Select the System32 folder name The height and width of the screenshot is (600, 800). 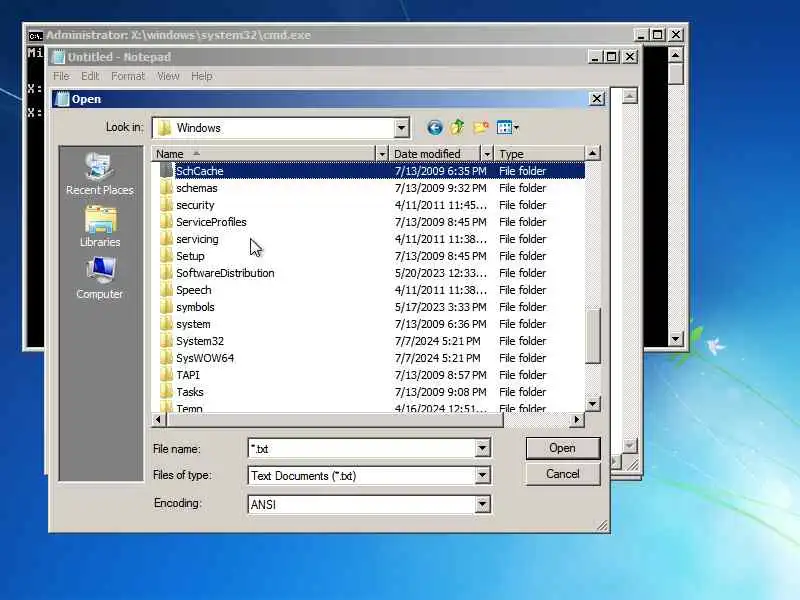point(200,341)
